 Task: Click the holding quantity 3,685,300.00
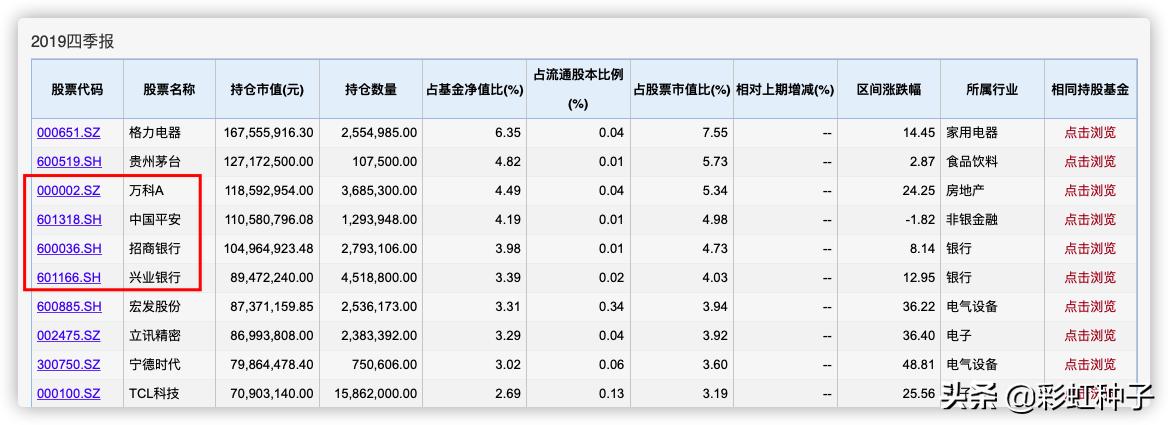pyautogui.click(x=379, y=191)
